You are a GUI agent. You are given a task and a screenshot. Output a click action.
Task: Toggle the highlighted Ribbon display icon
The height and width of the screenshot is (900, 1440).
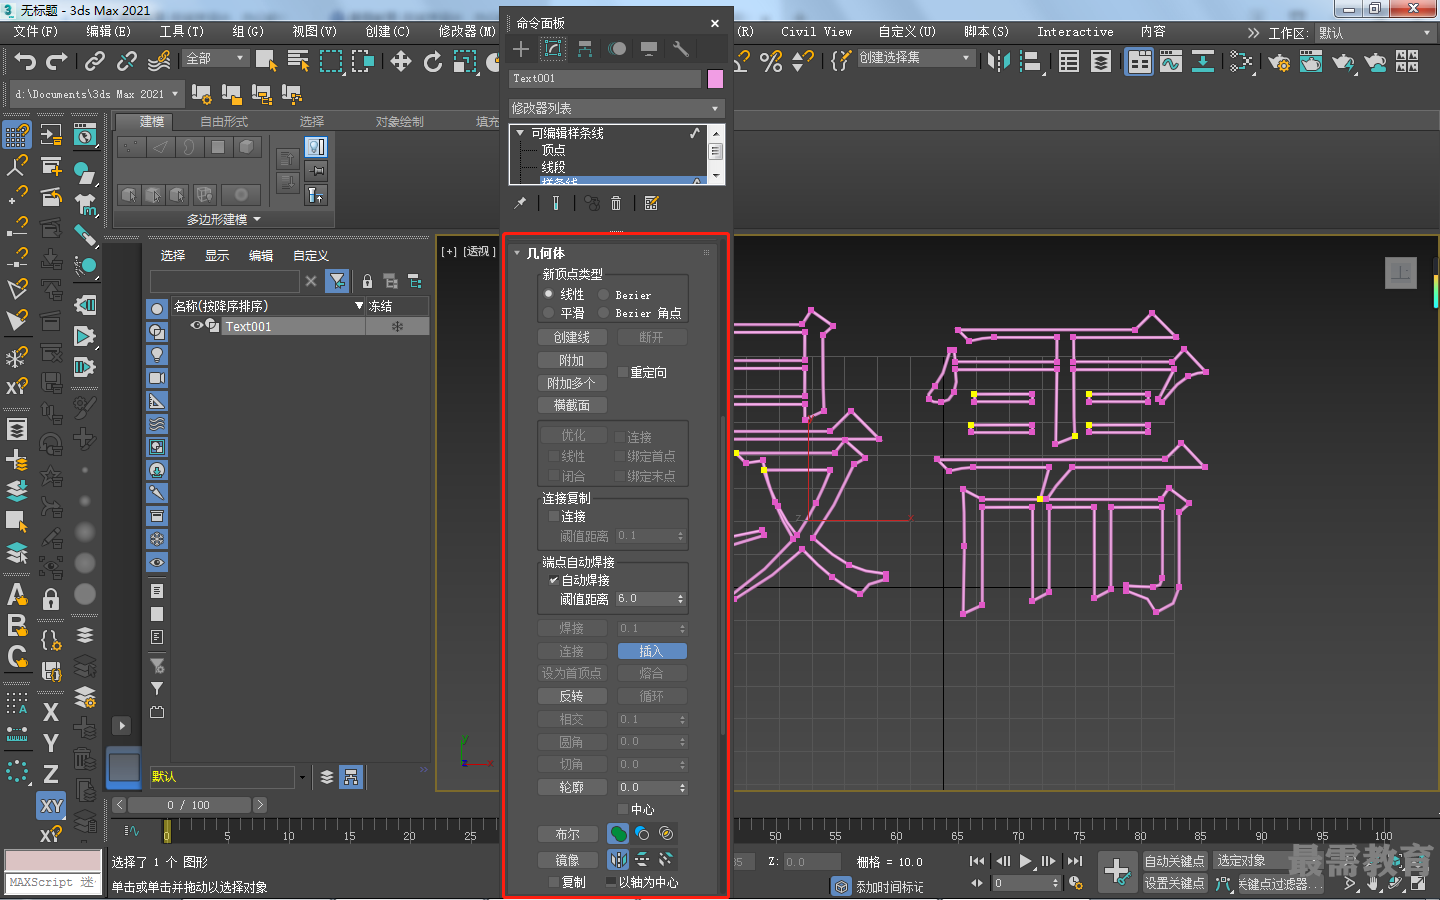pyautogui.click(x=1139, y=61)
